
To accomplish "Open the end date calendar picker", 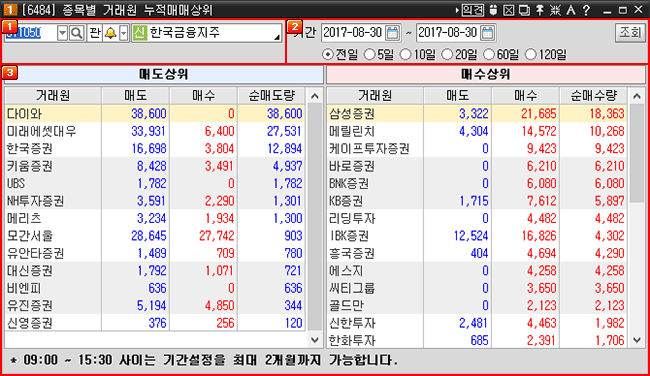I will 488,33.
